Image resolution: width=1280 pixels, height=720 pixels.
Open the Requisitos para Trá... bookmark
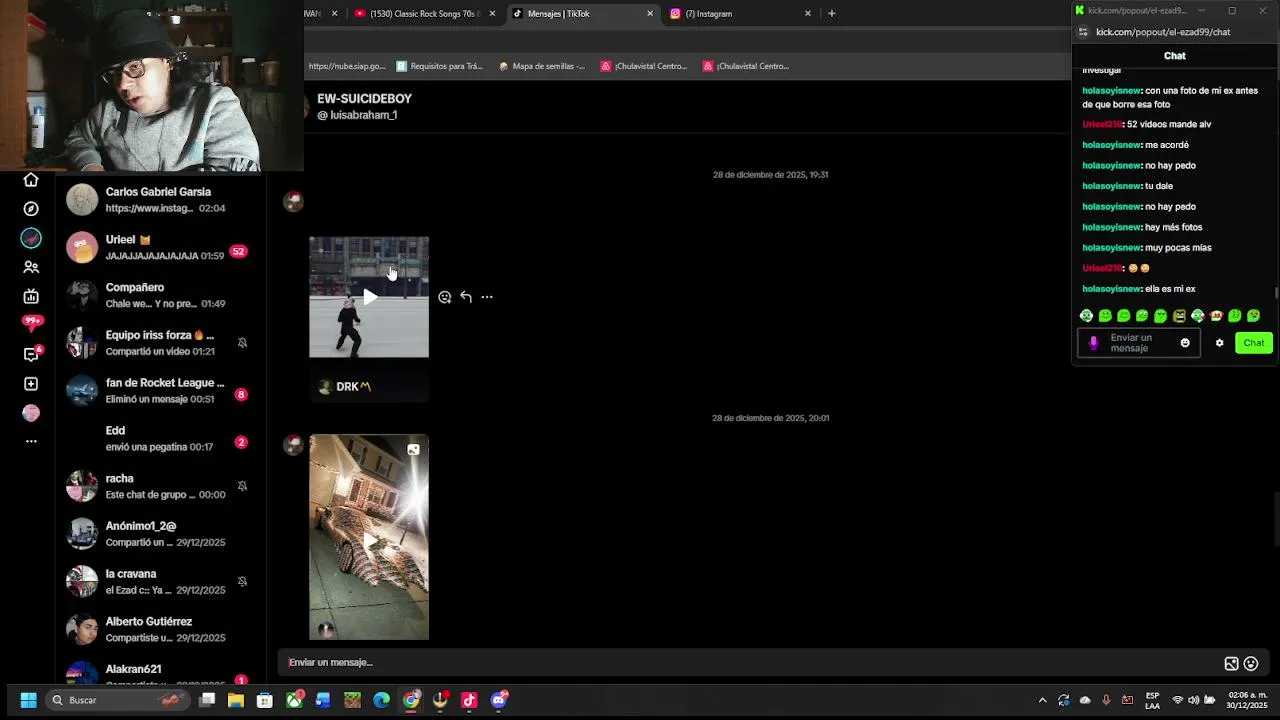point(439,66)
